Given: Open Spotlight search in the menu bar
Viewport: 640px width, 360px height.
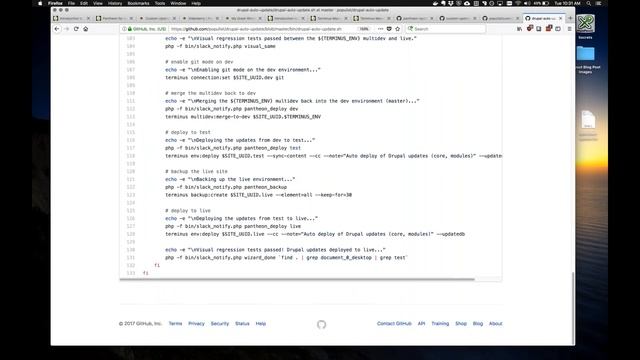Looking at the screenshot, I should (589, 3).
